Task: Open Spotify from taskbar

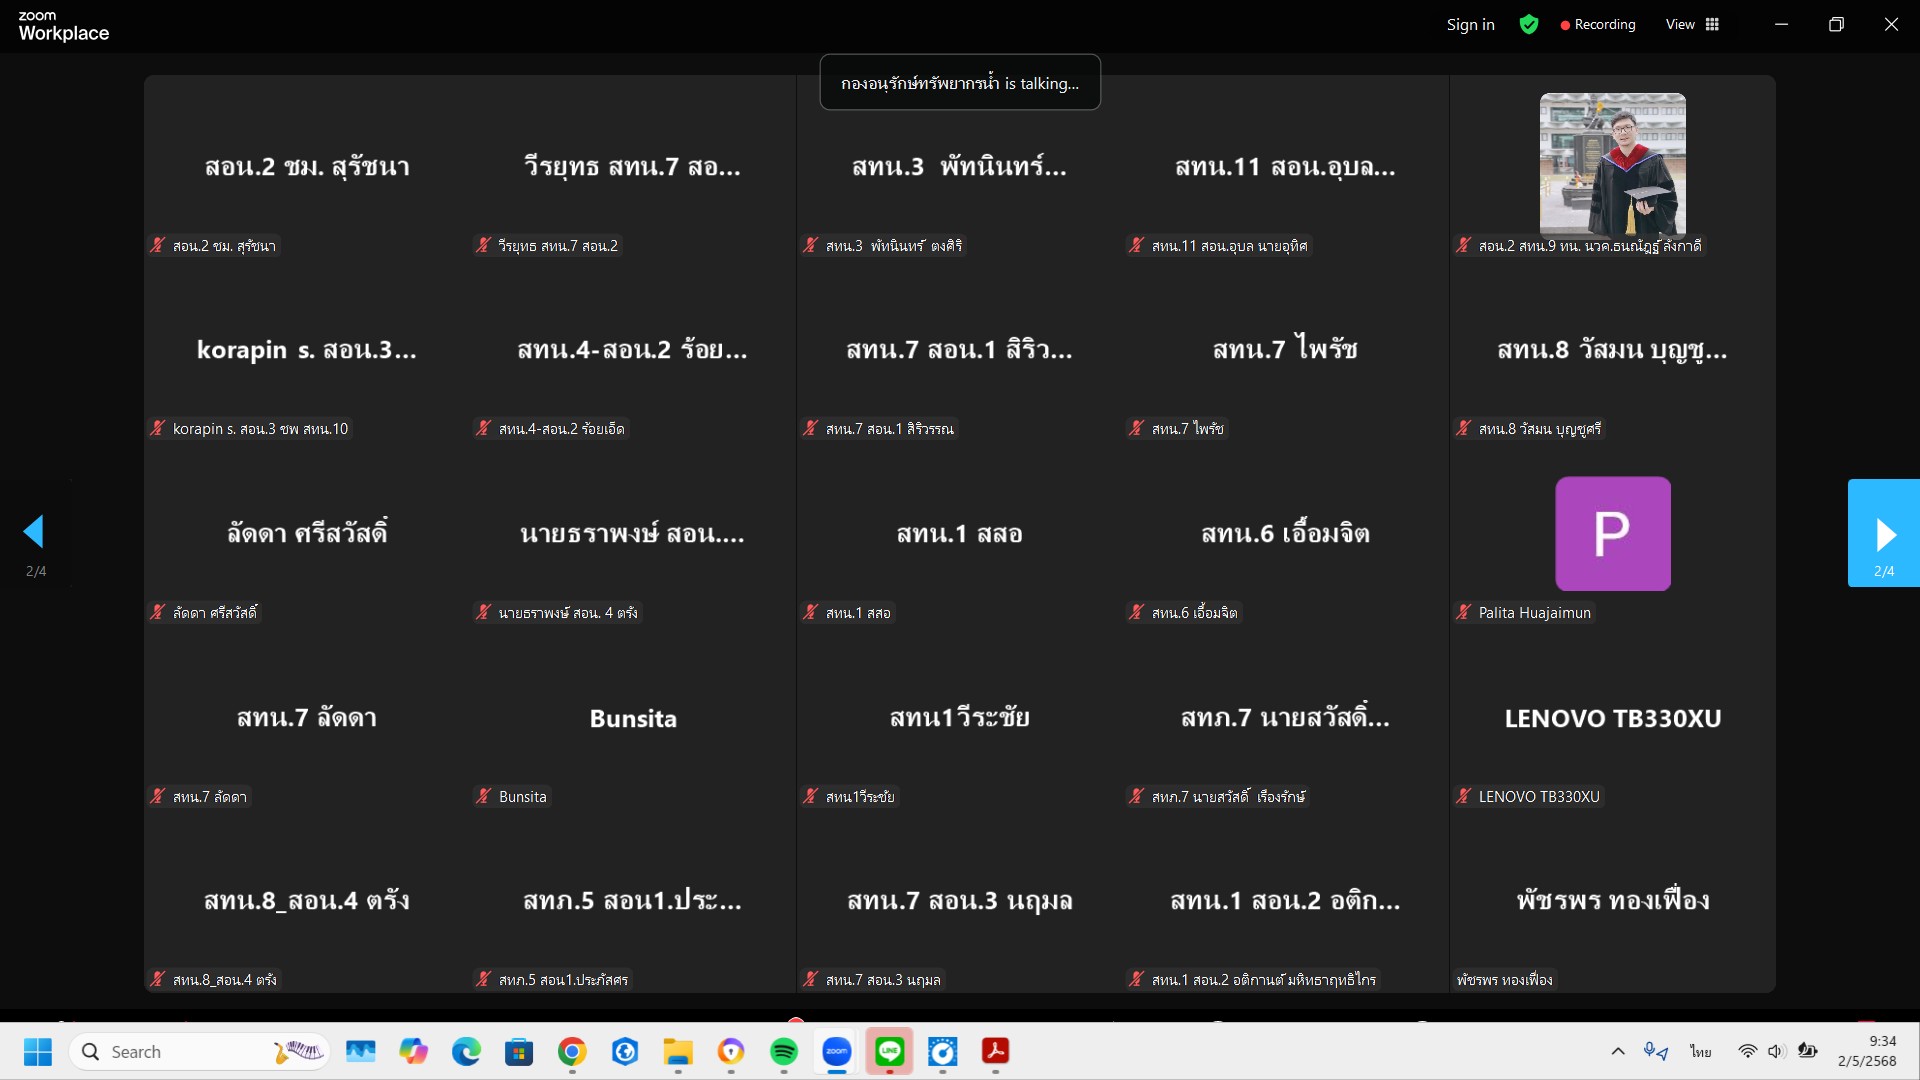Action: tap(784, 1052)
